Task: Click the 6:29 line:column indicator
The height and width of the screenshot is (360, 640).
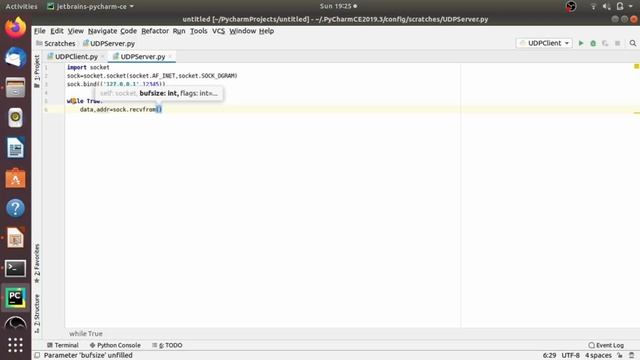Action: (549, 356)
